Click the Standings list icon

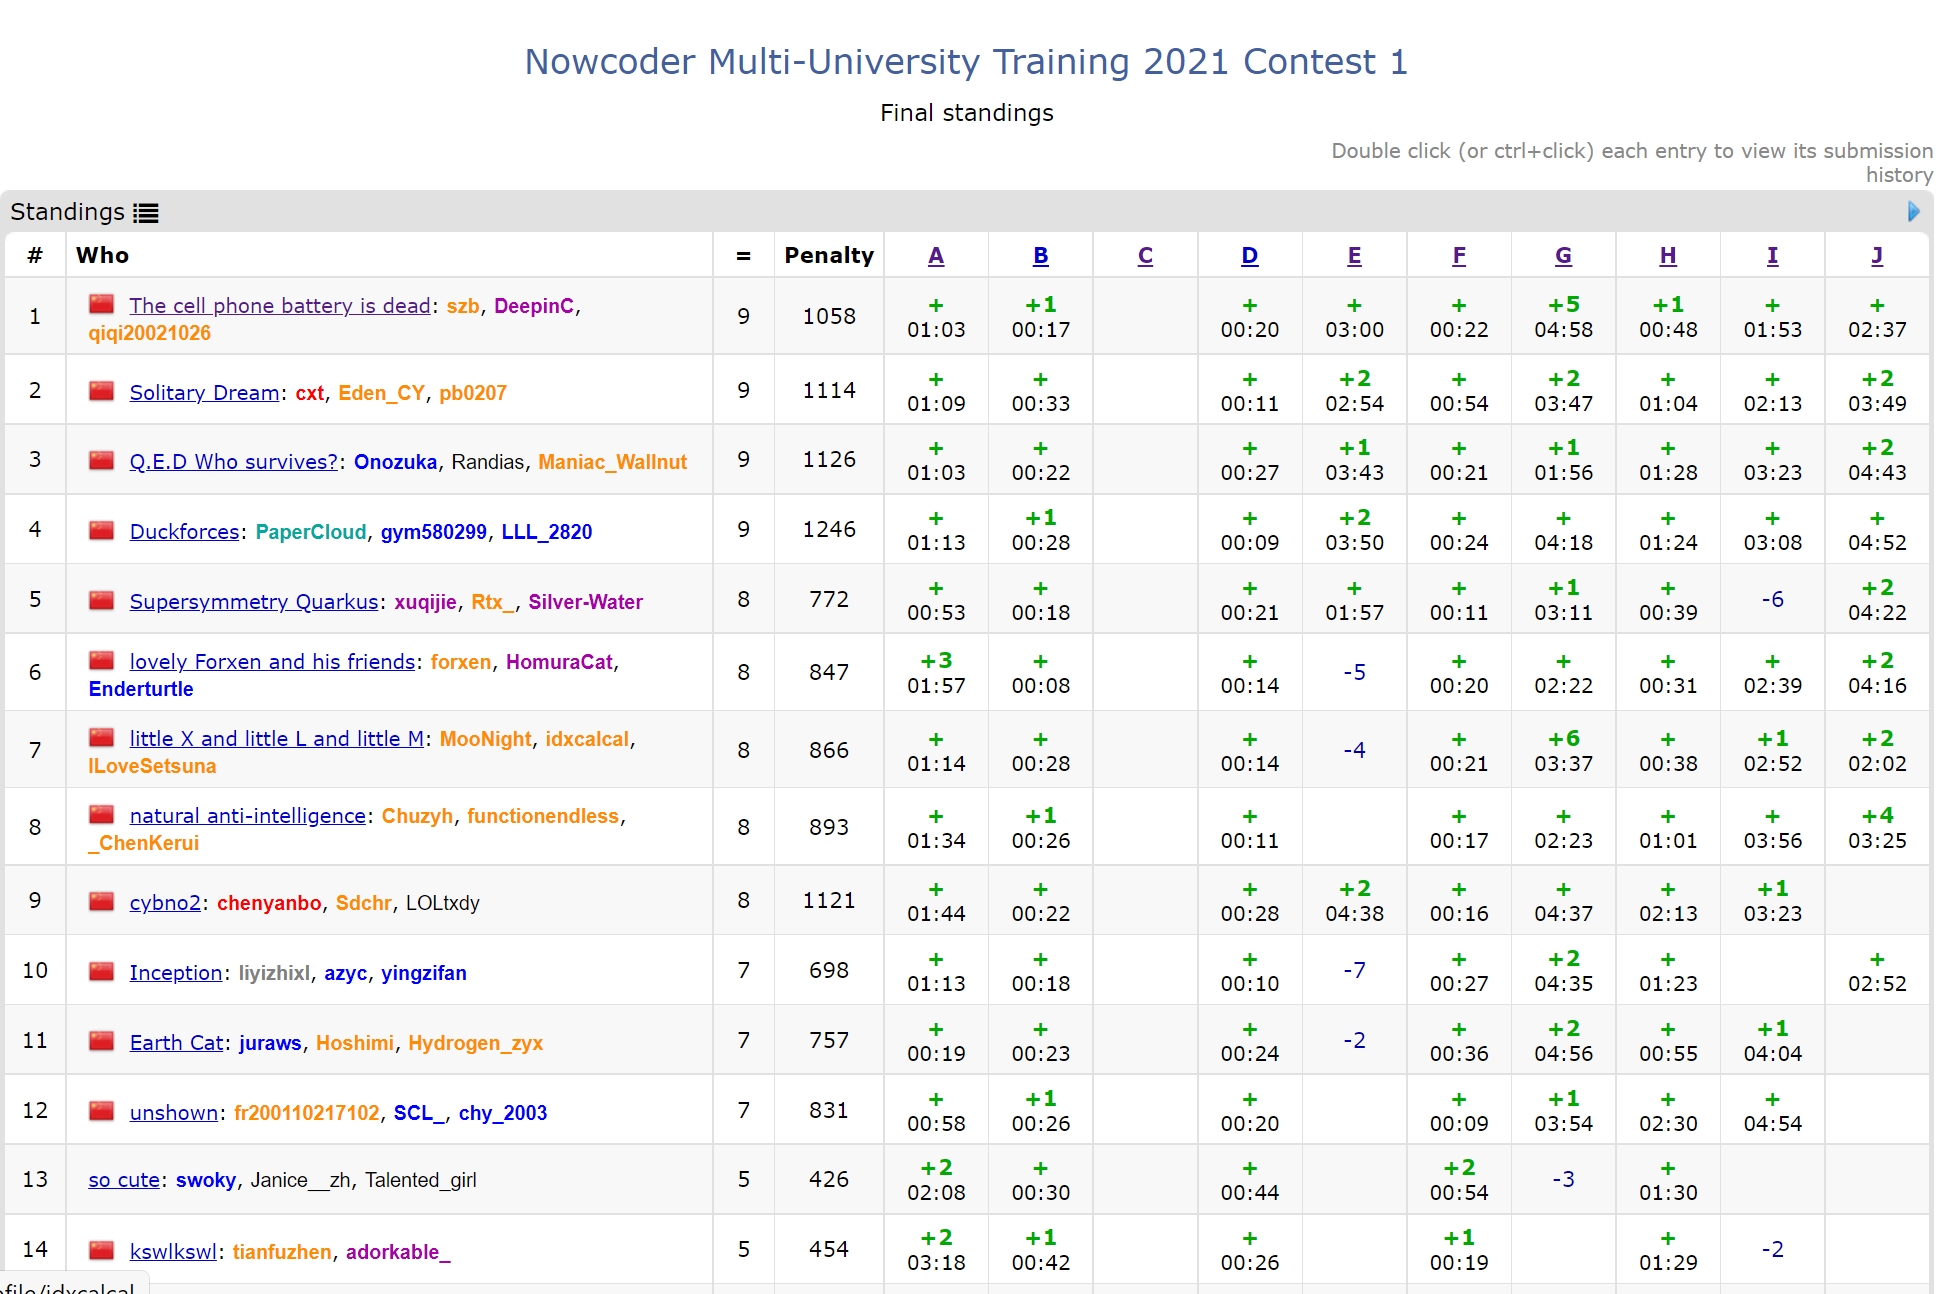(x=147, y=213)
